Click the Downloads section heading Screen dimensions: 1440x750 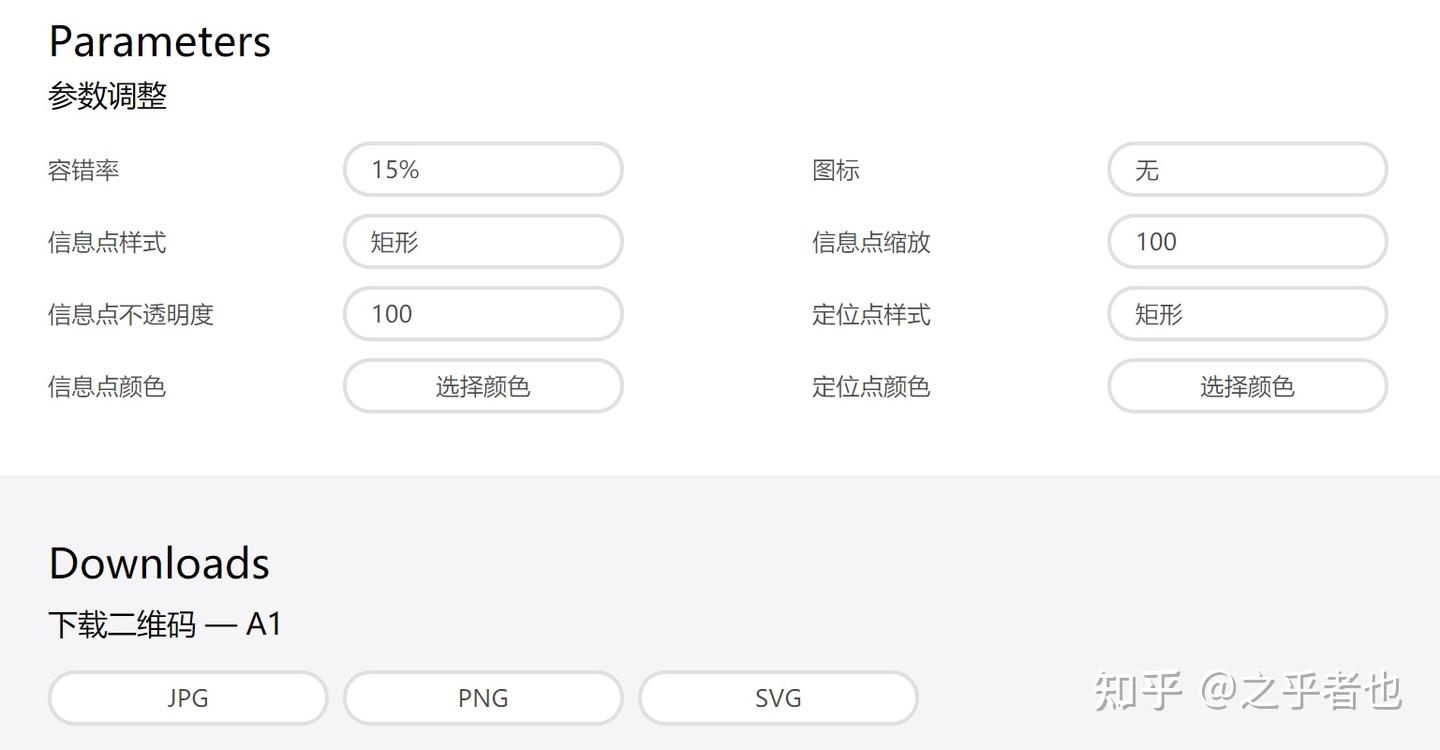[x=159, y=564]
